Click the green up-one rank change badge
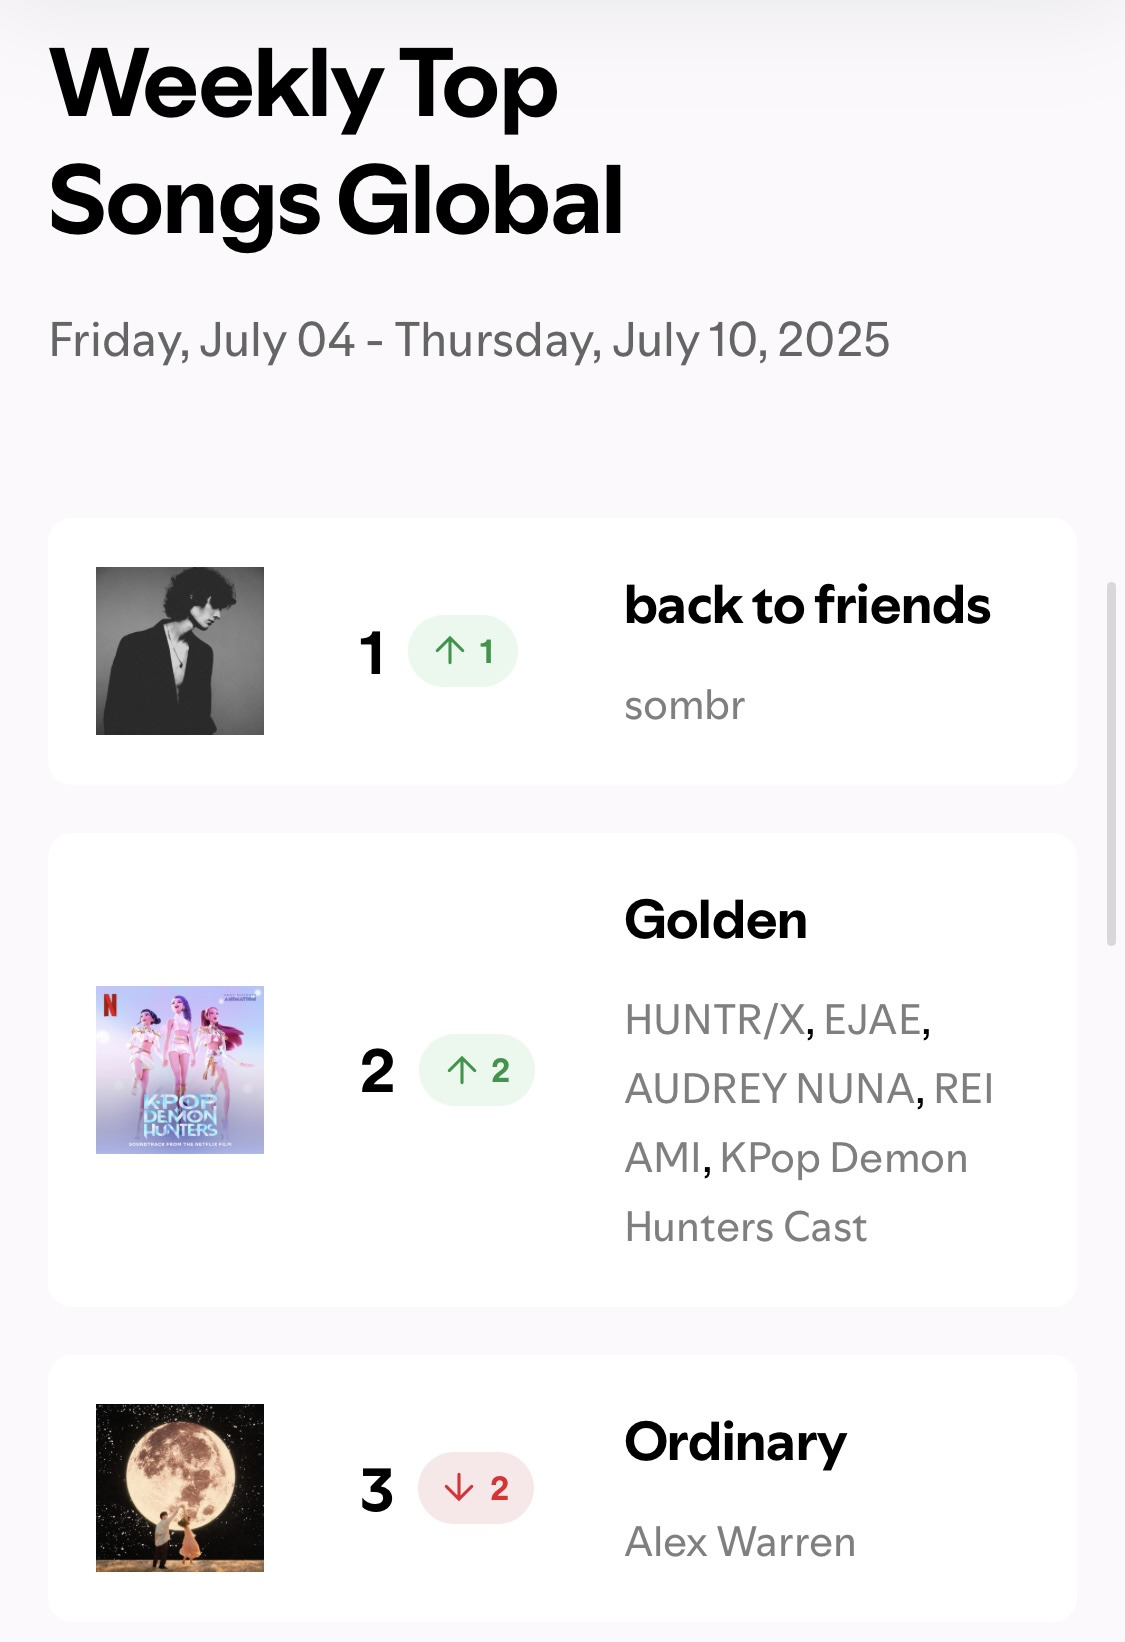 tap(463, 651)
